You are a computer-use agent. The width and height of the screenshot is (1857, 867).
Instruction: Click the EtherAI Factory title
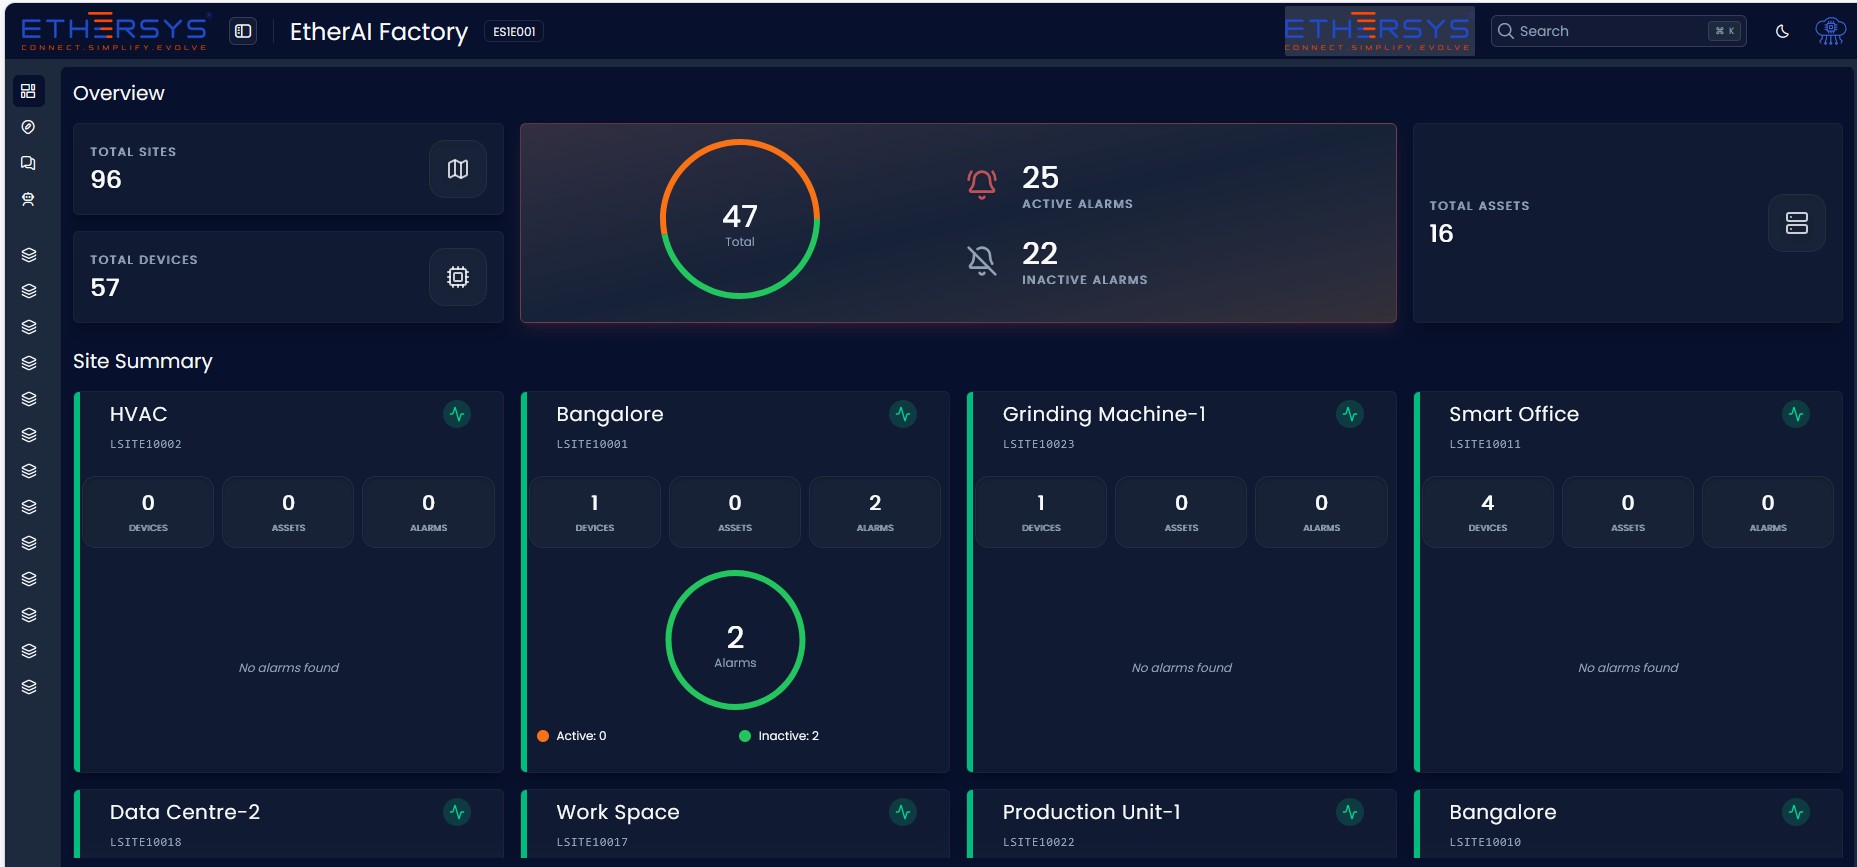379,32
